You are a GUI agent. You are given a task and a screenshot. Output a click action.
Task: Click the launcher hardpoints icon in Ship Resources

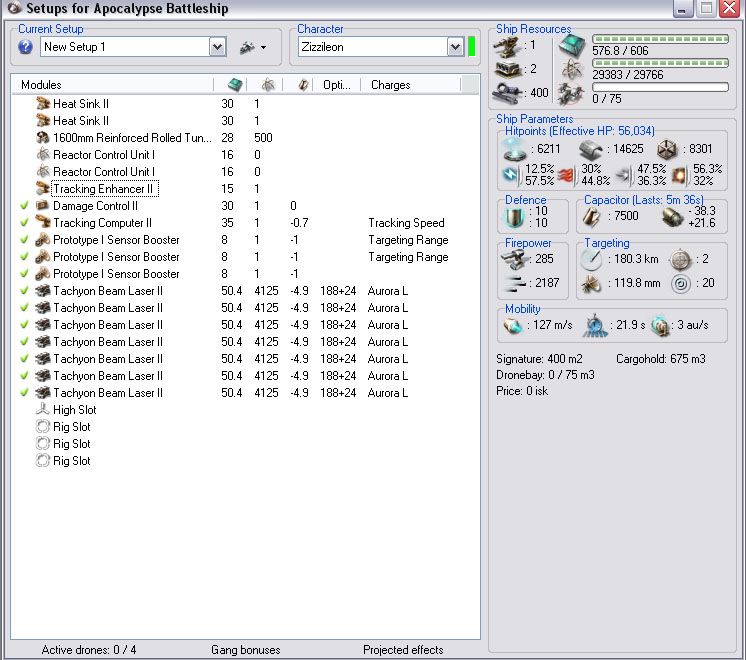(x=508, y=69)
